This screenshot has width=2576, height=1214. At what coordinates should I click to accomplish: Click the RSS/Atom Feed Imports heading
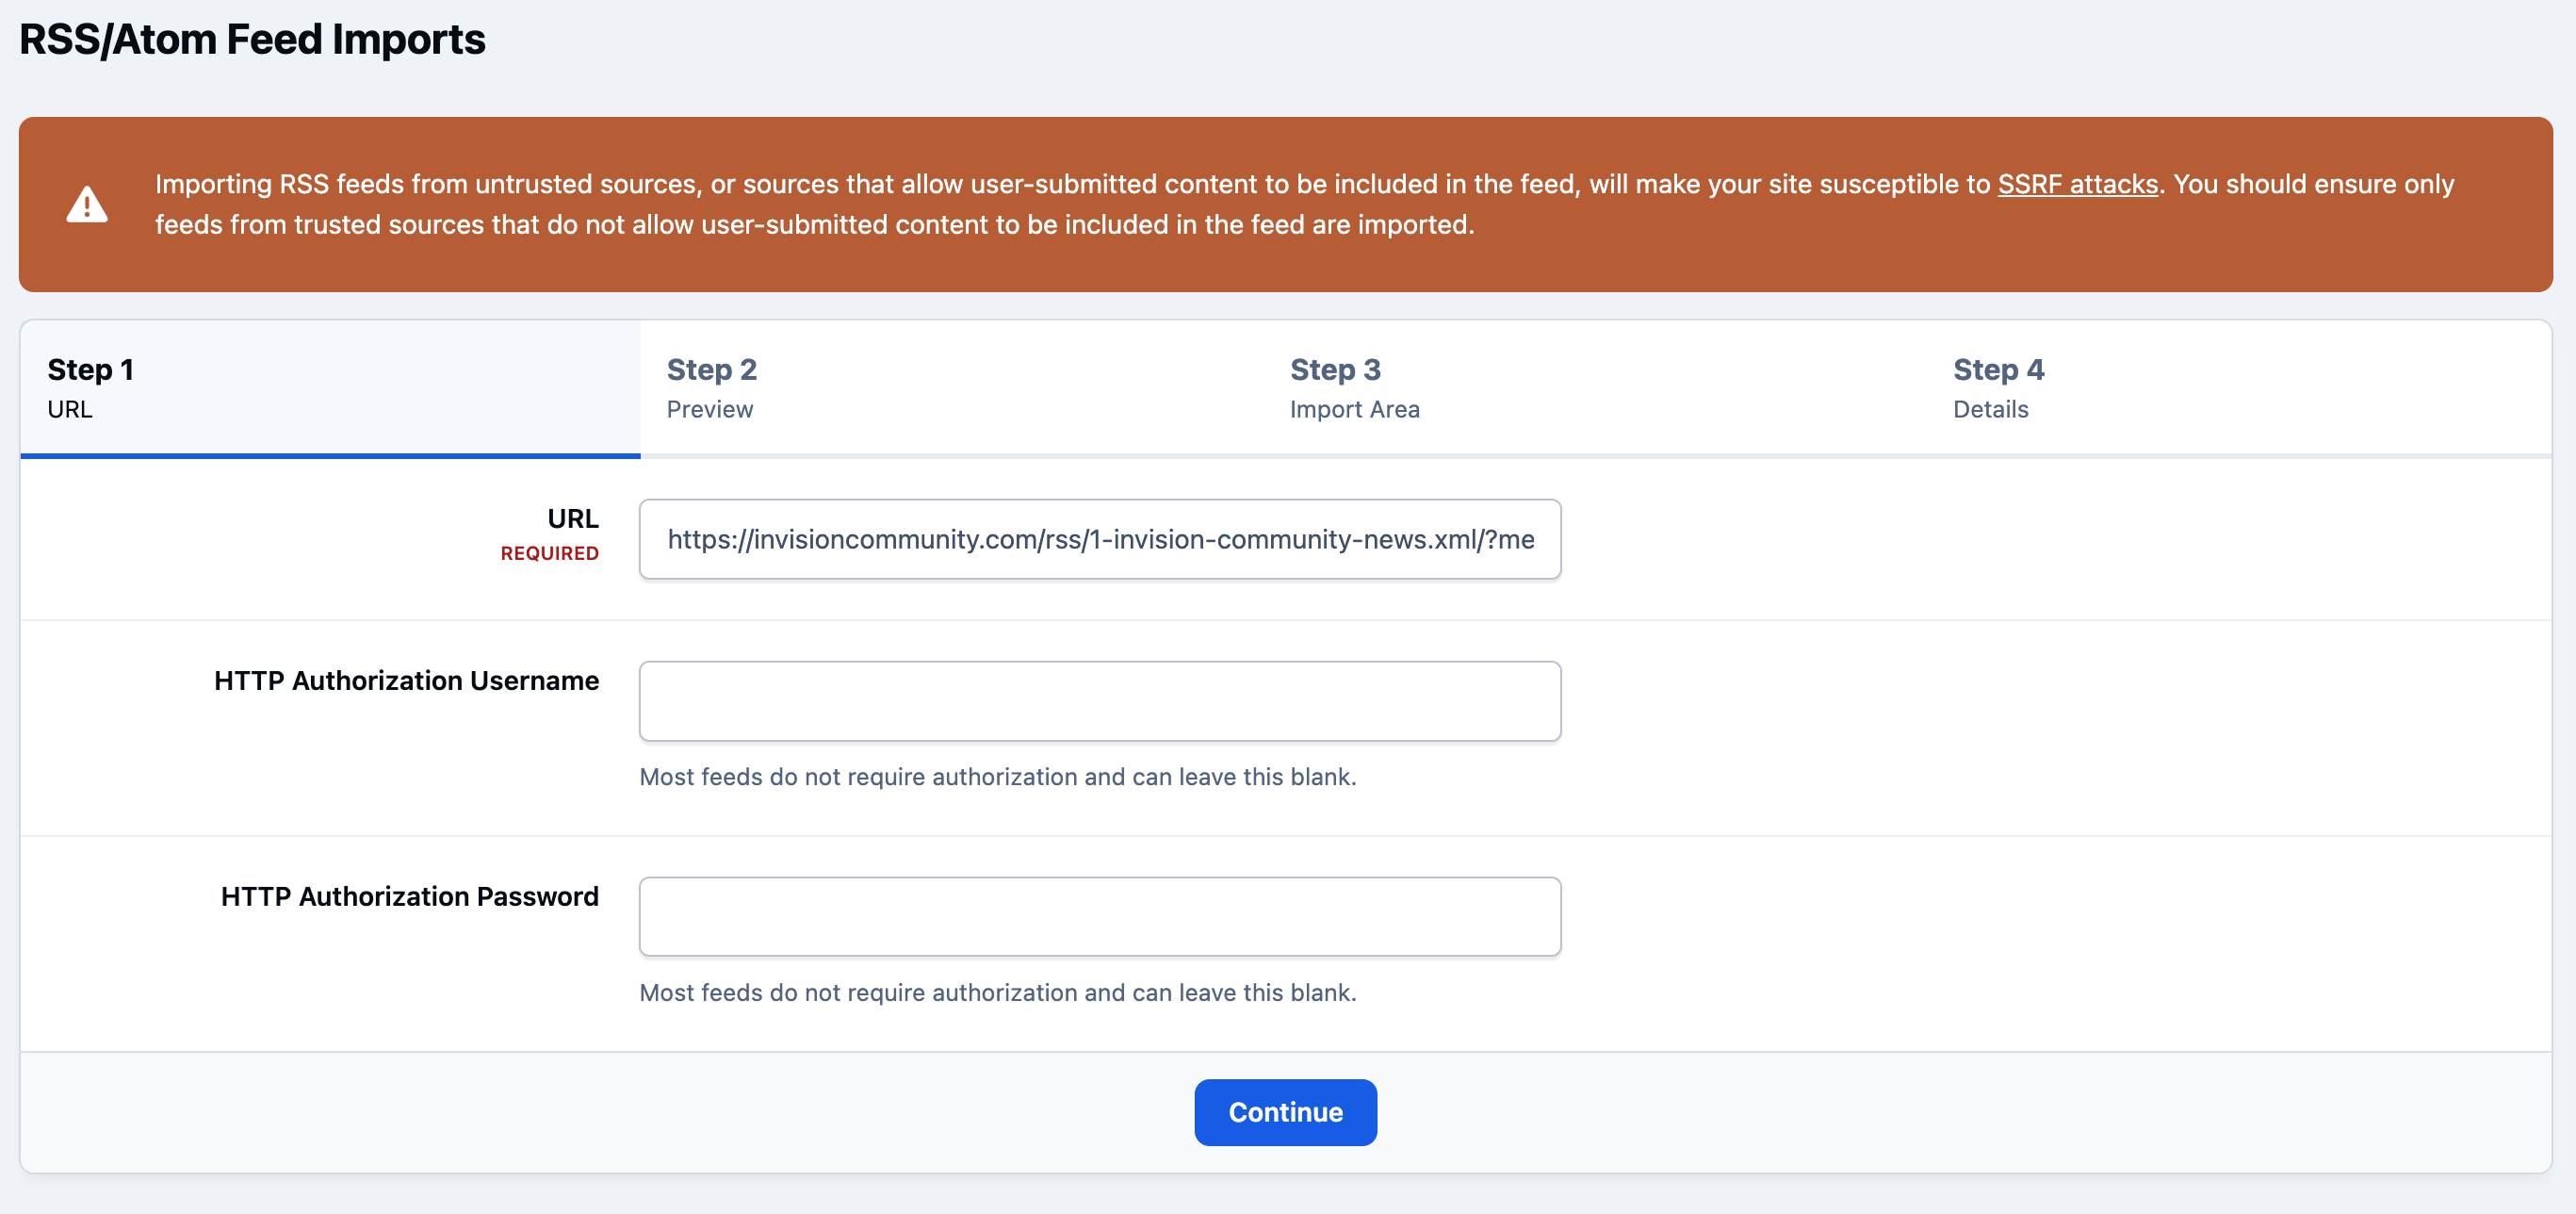(x=252, y=40)
